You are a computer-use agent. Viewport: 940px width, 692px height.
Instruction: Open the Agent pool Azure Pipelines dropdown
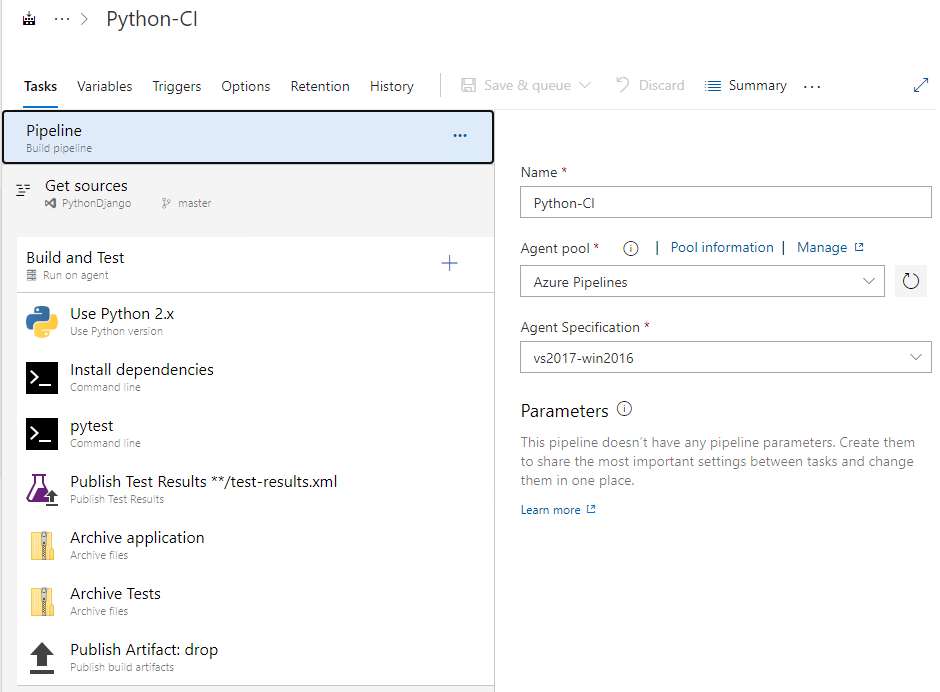pyautogui.click(x=702, y=281)
